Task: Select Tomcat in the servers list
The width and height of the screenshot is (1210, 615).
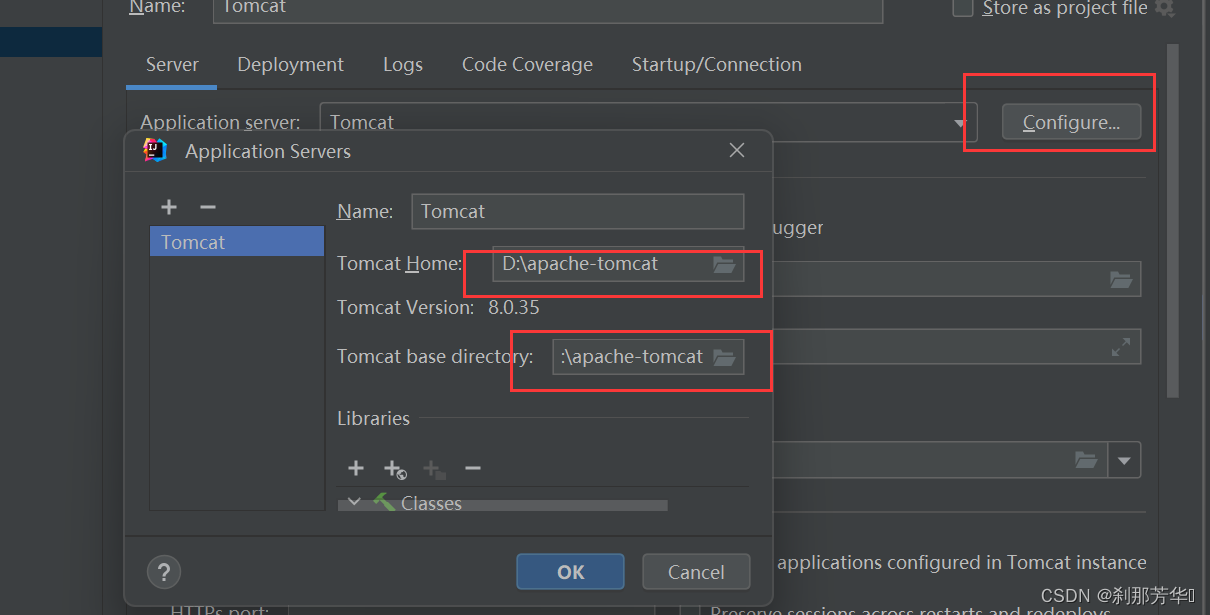Action: click(x=237, y=242)
